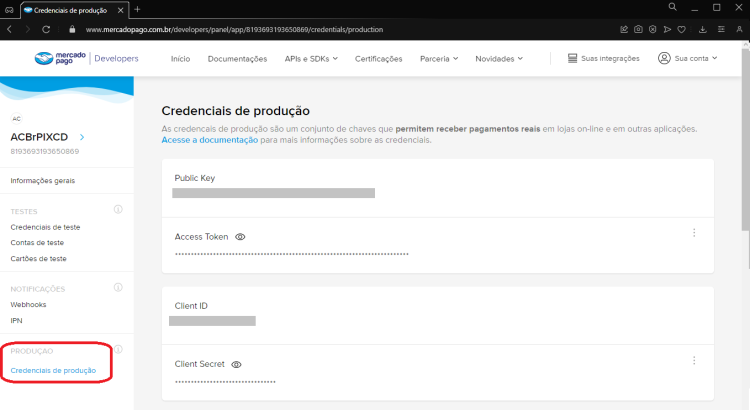Open Credenciais de teste in sidebar
Image resolution: width=750 pixels, height=410 pixels.
pyautogui.click(x=45, y=227)
